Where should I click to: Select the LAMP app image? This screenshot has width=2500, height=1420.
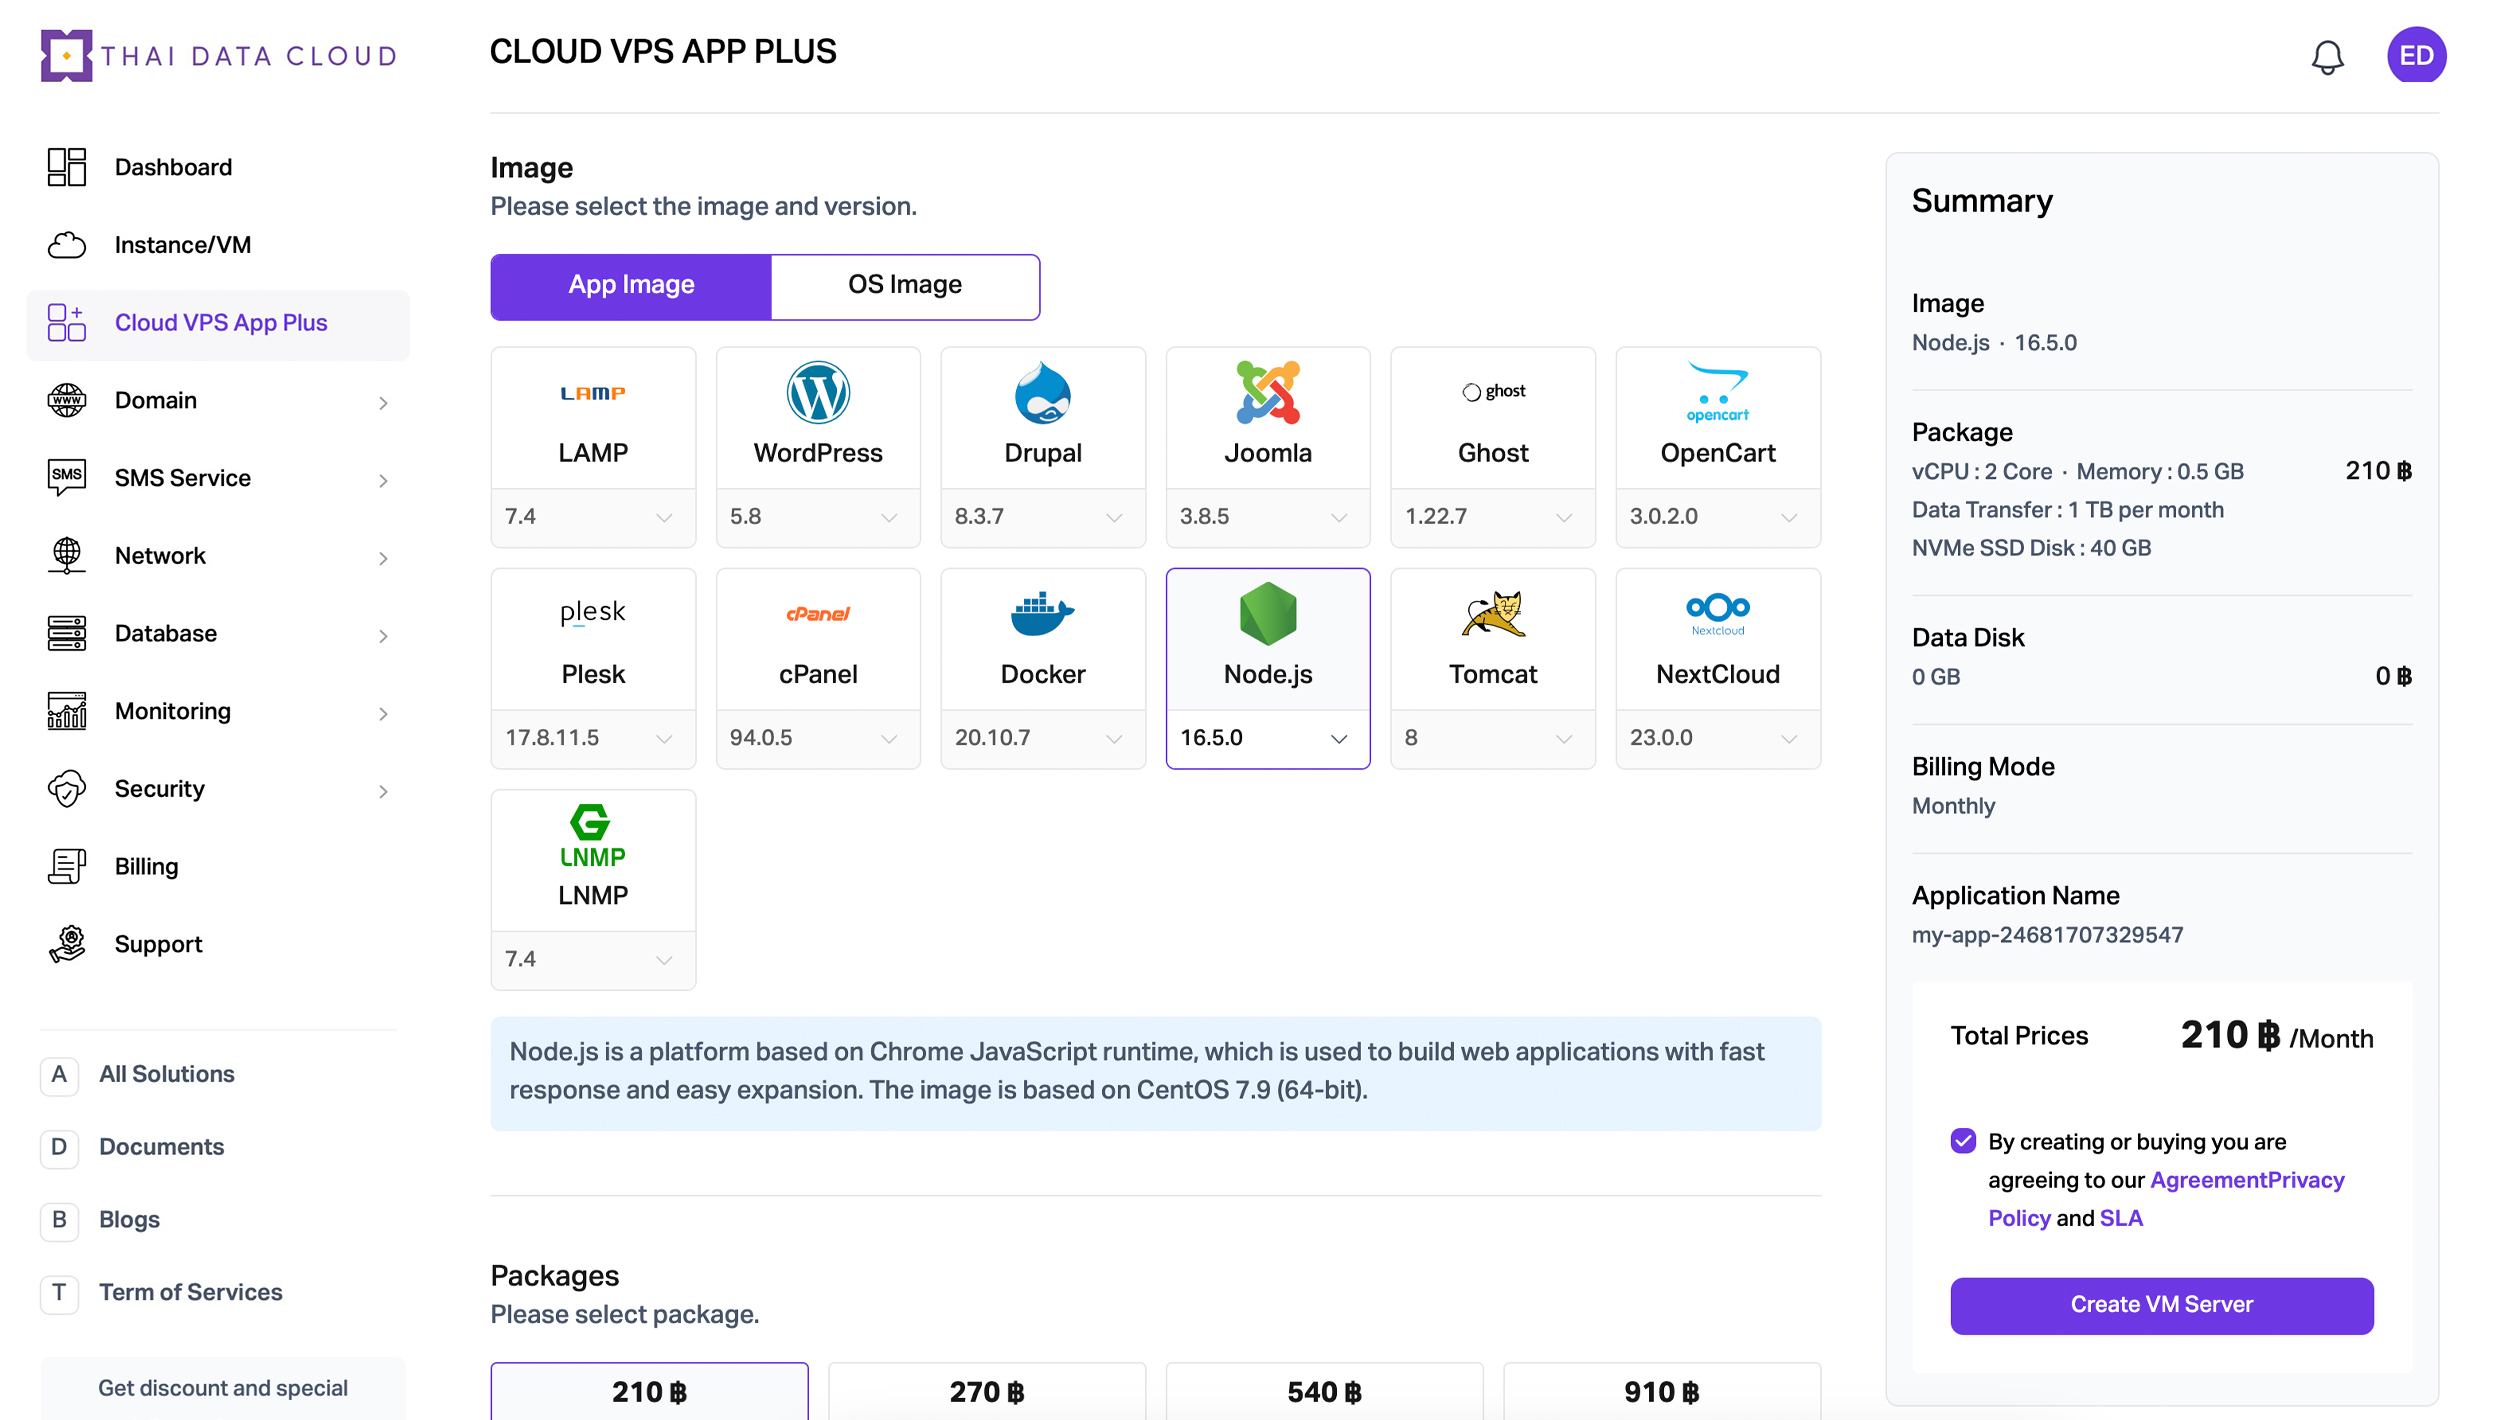[x=593, y=418]
